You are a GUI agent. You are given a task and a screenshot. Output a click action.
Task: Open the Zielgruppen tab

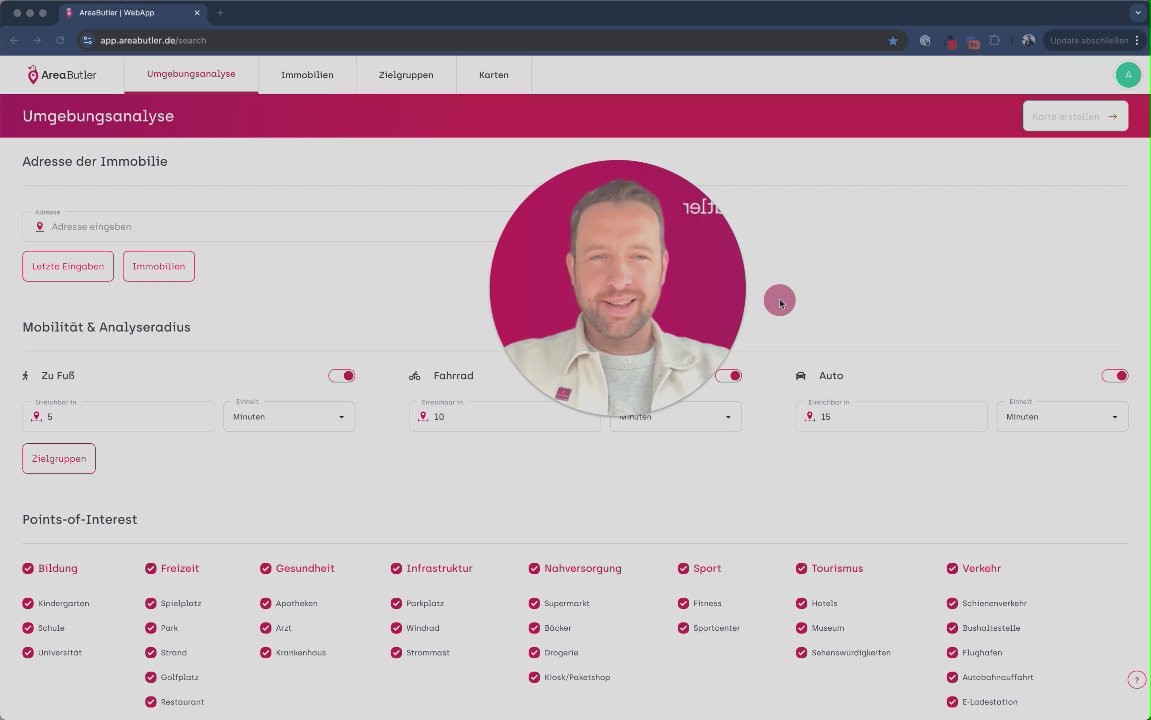pyautogui.click(x=406, y=75)
